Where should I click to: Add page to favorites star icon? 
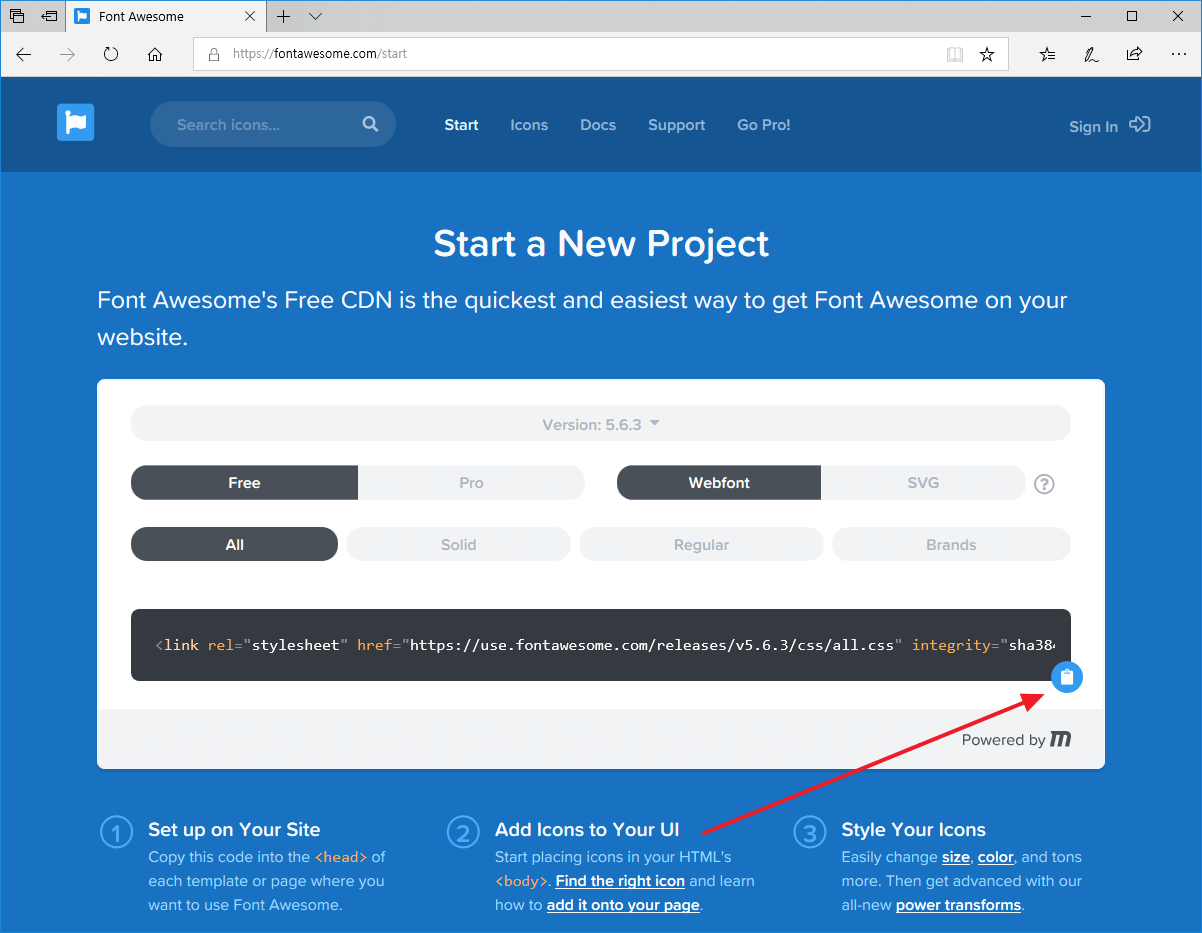[987, 54]
